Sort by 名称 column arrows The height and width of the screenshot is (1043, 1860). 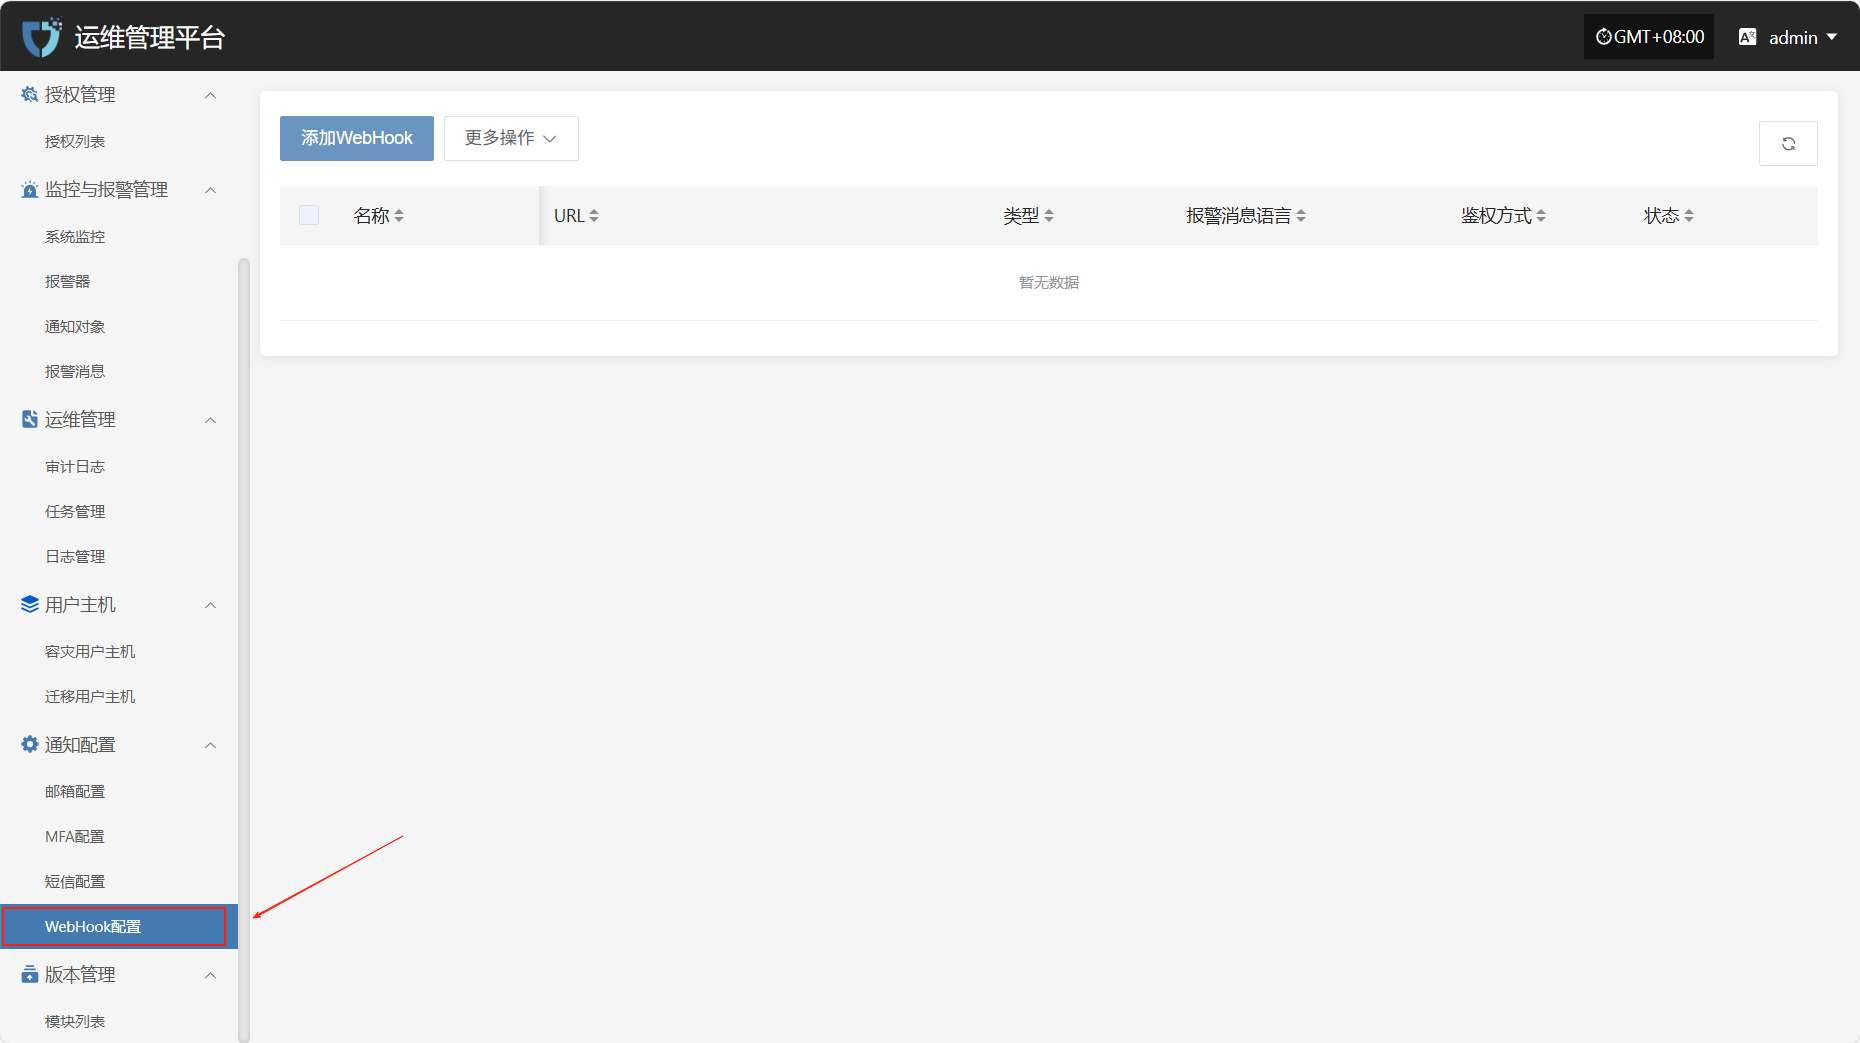(399, 215)
